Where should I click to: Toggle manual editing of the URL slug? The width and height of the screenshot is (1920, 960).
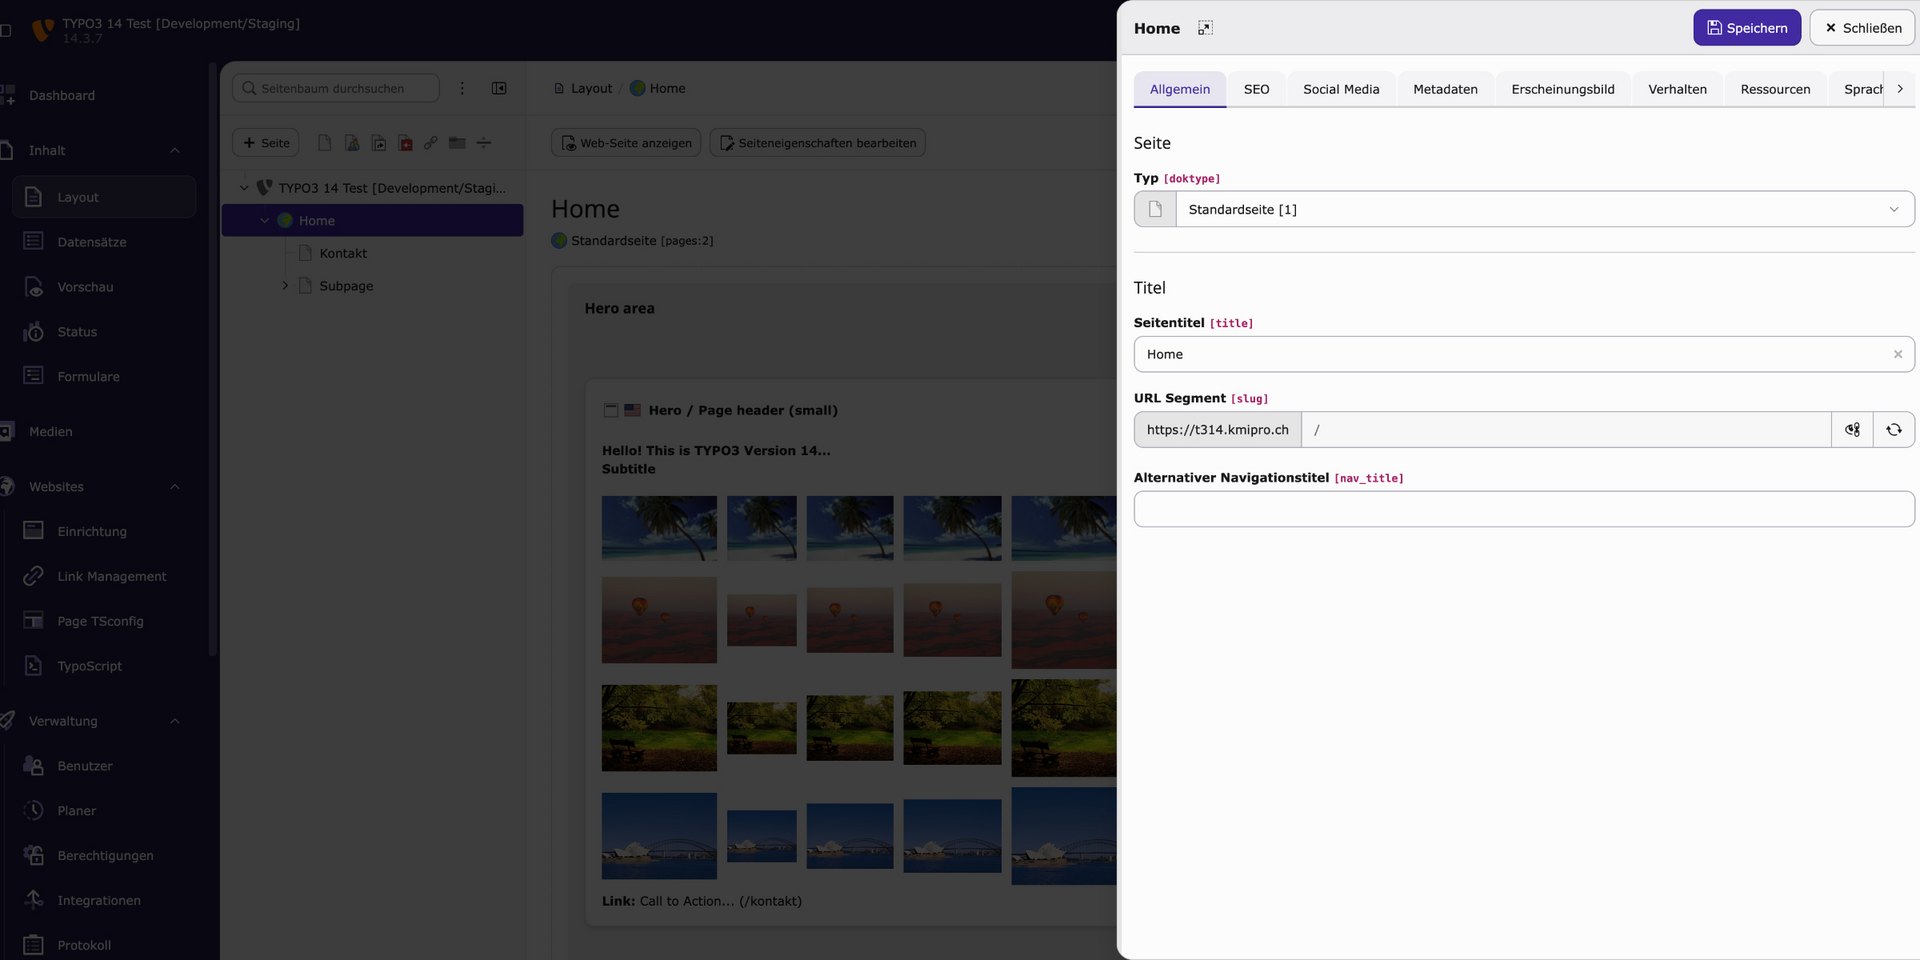point(1852,430)
